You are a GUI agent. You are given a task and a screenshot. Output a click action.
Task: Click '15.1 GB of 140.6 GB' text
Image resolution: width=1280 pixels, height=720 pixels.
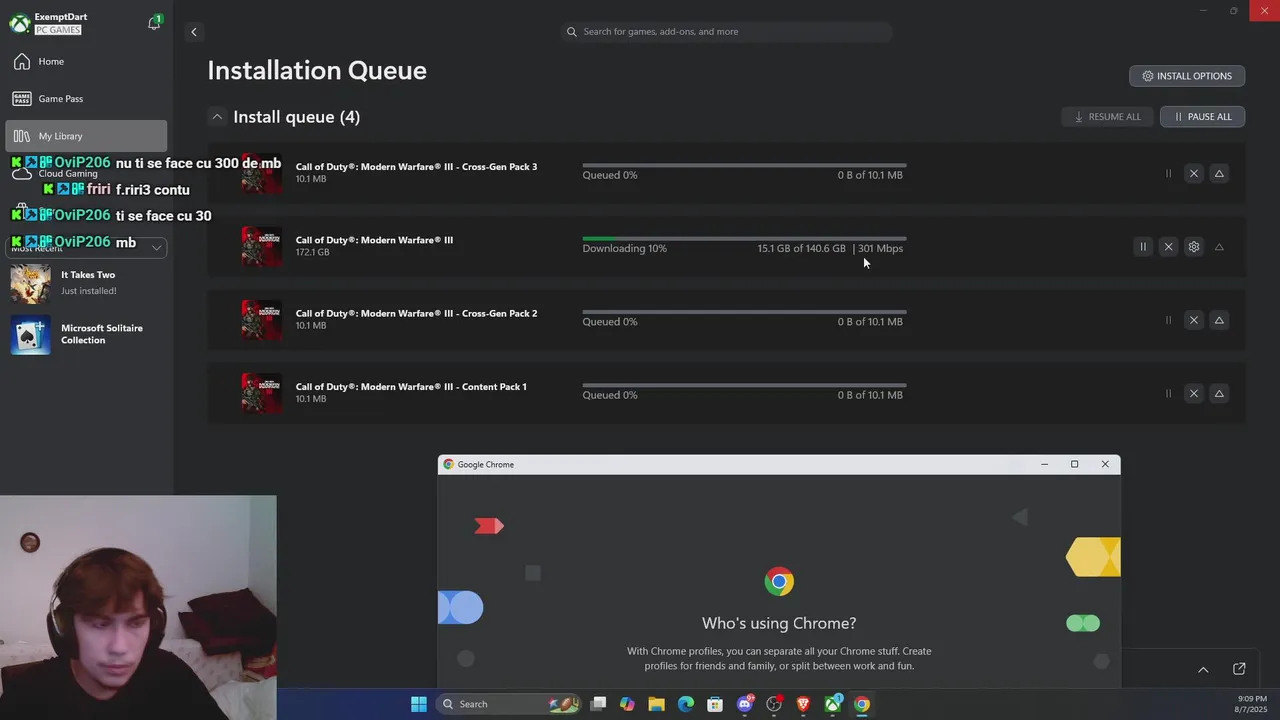click(x=801, y=248)
